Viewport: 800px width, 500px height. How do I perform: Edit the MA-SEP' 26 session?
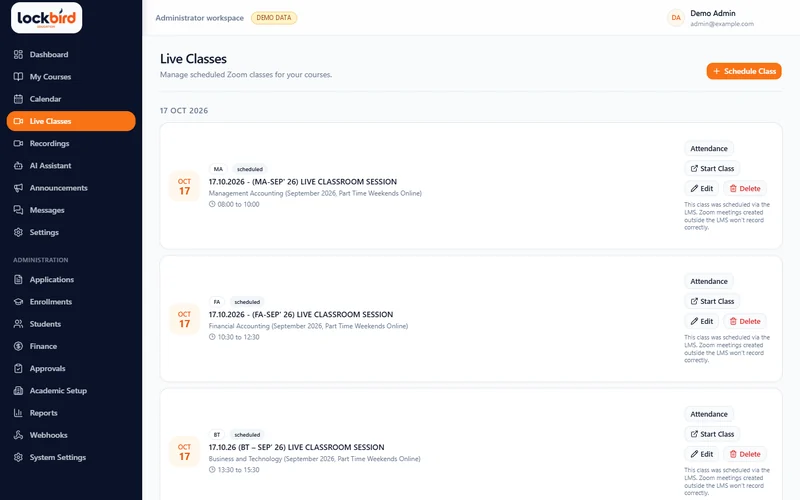[702, 188]
